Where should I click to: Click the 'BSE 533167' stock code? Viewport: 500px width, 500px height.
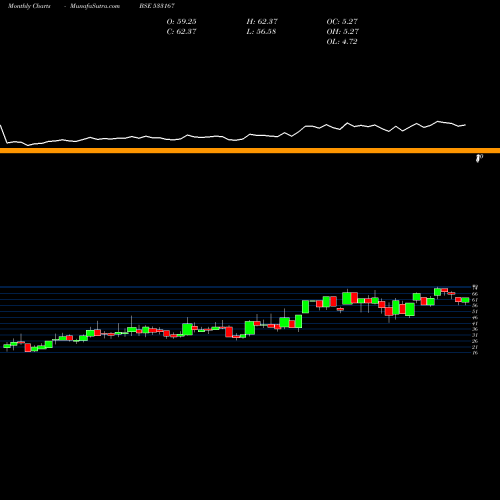pos(157,6)
